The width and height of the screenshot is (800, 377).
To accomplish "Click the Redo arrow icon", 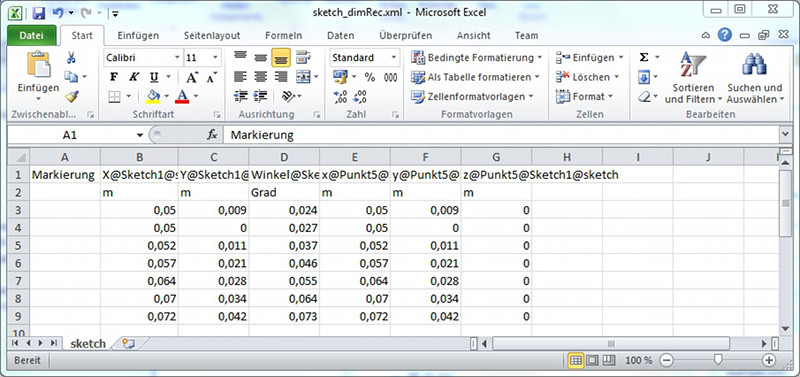I will click(x=85, y=12).
